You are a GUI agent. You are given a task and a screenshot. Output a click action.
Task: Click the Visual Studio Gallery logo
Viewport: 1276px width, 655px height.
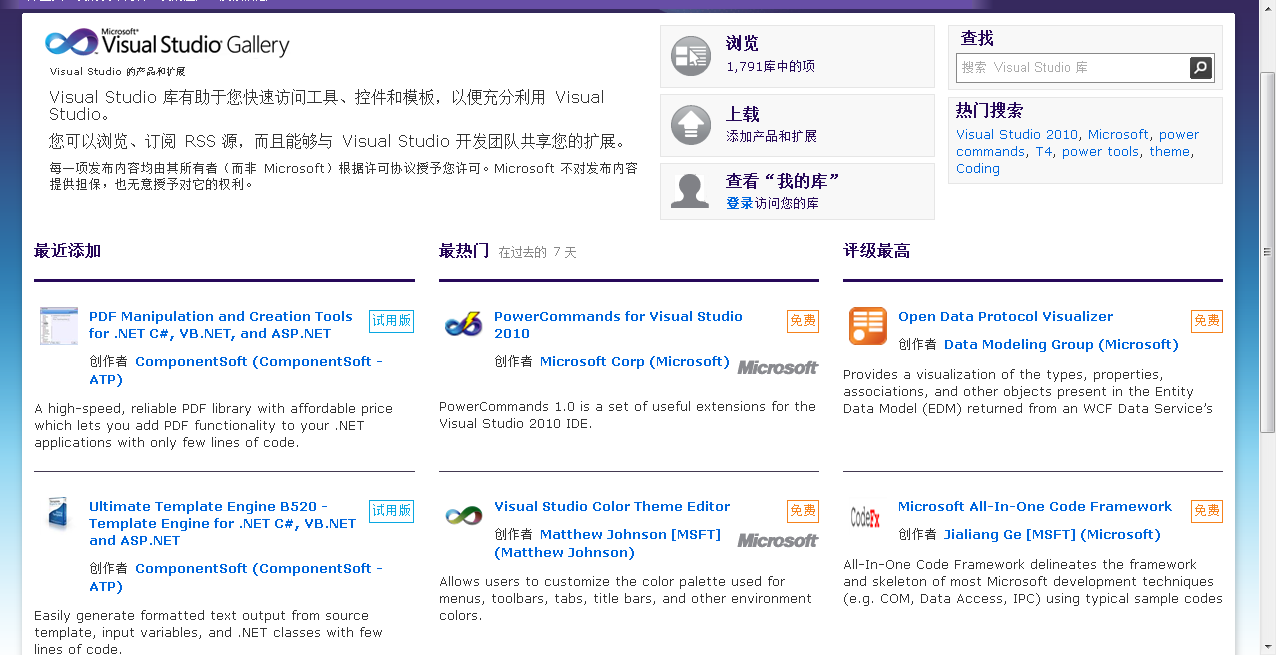coord(167,43)
